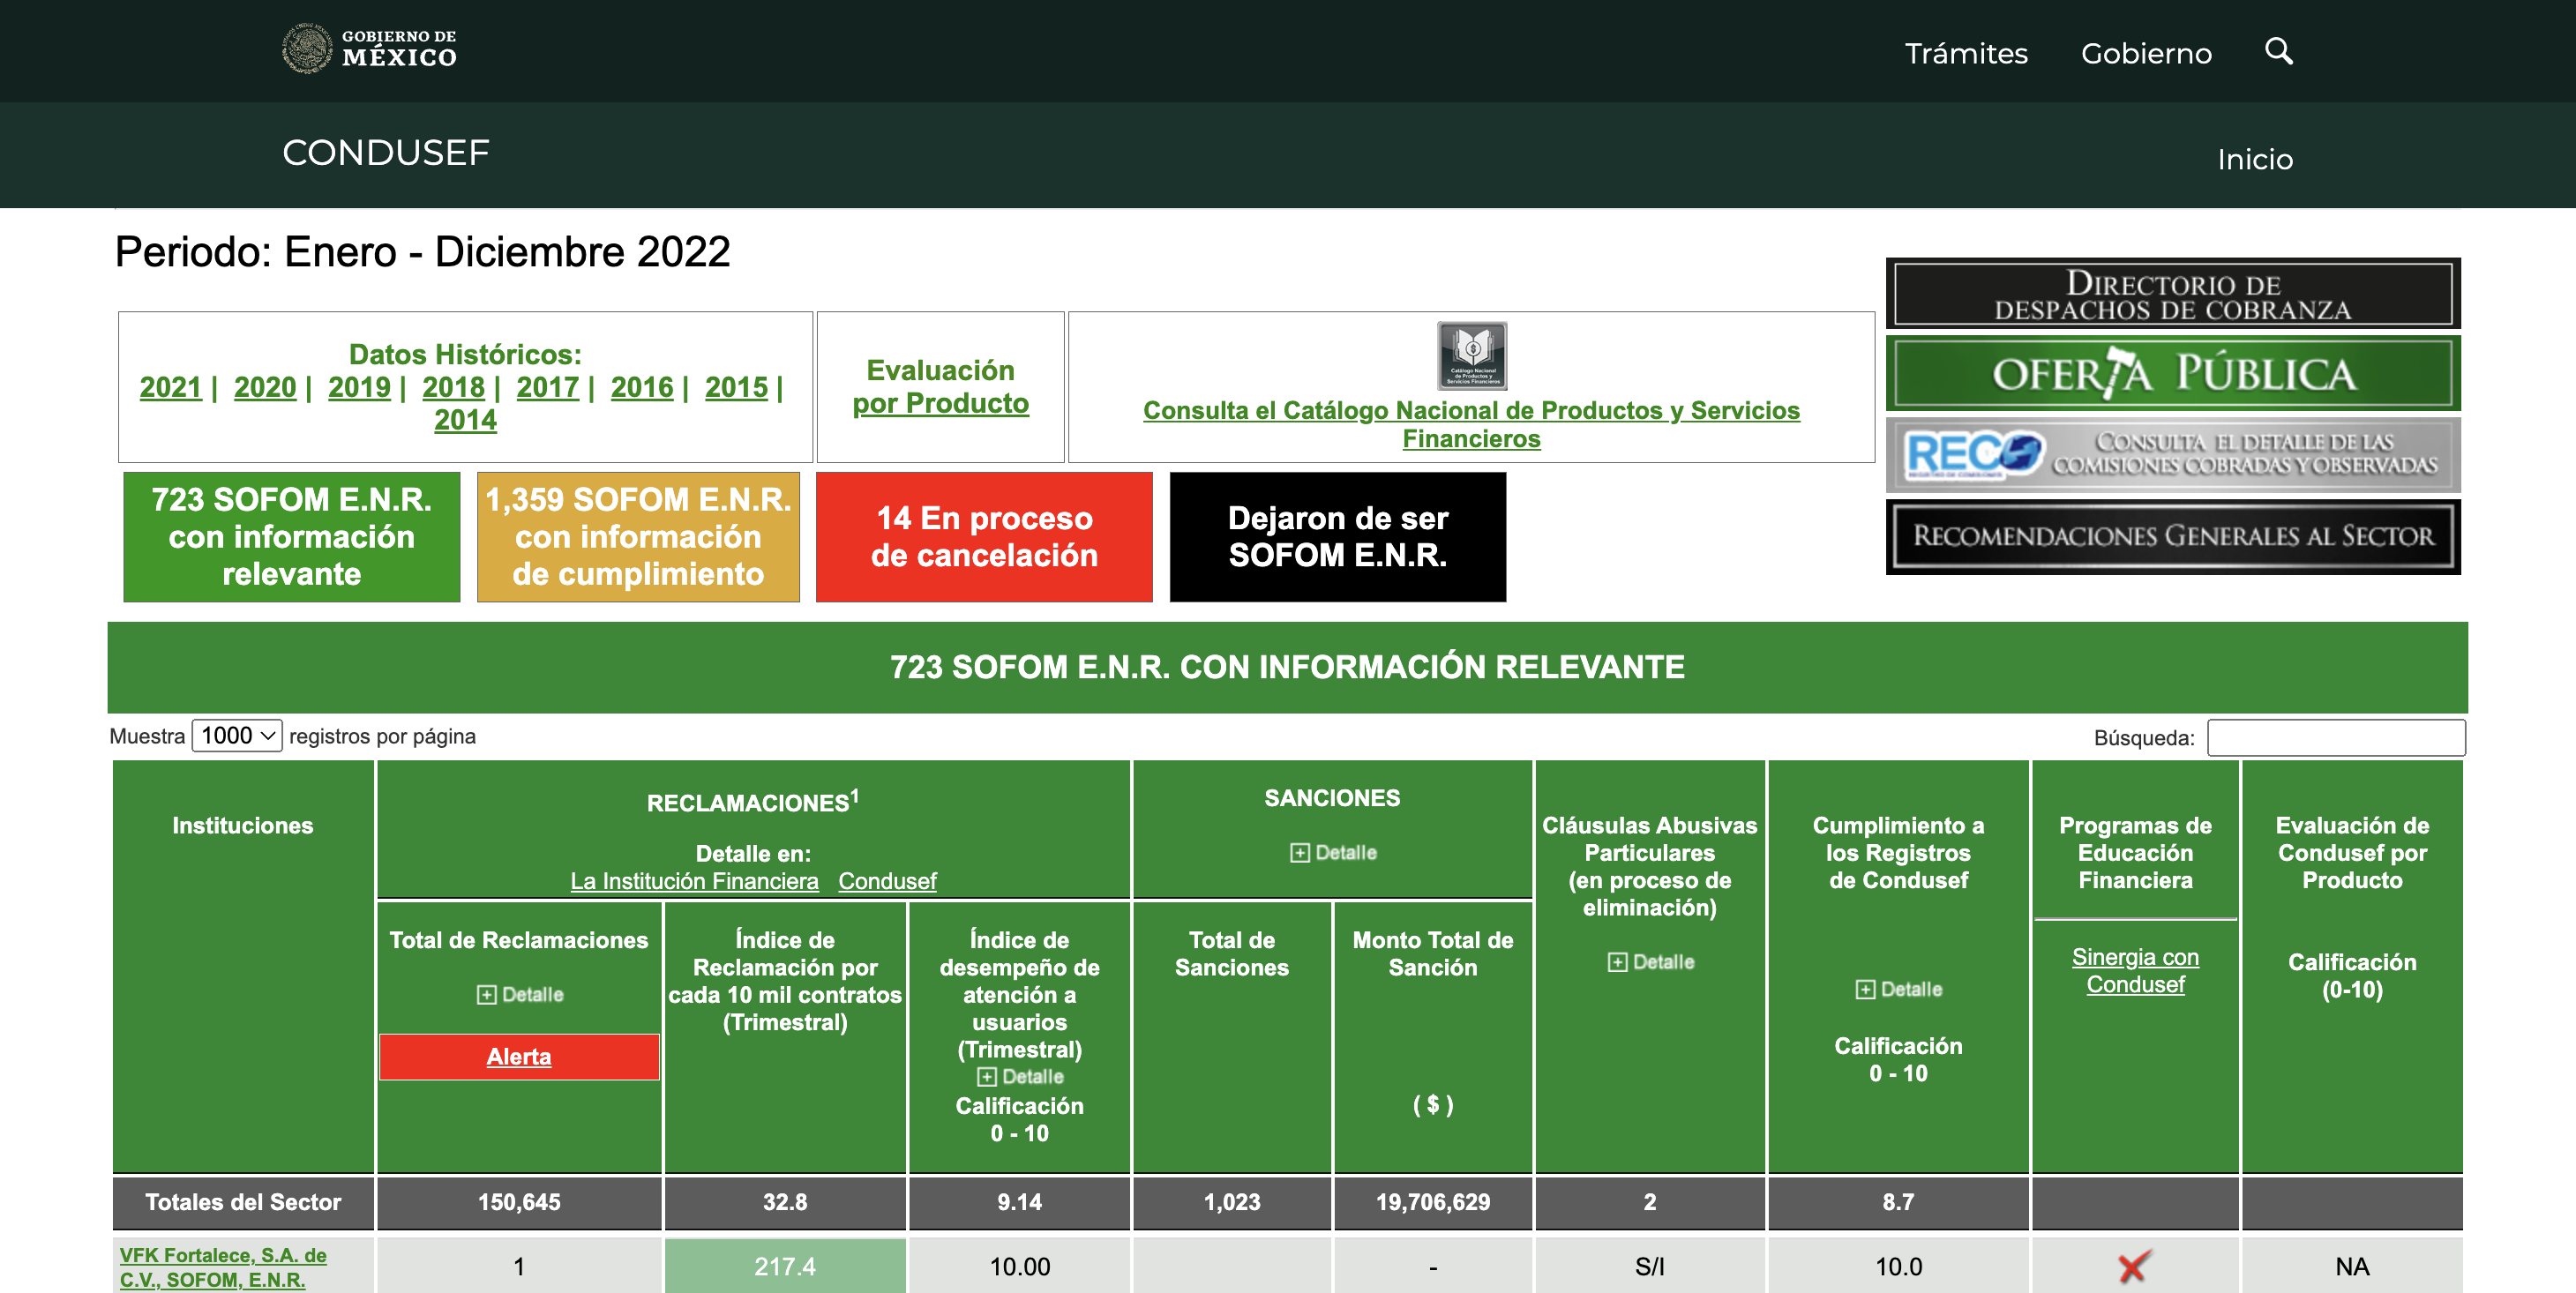Open the registros por página dropdown

237,736
